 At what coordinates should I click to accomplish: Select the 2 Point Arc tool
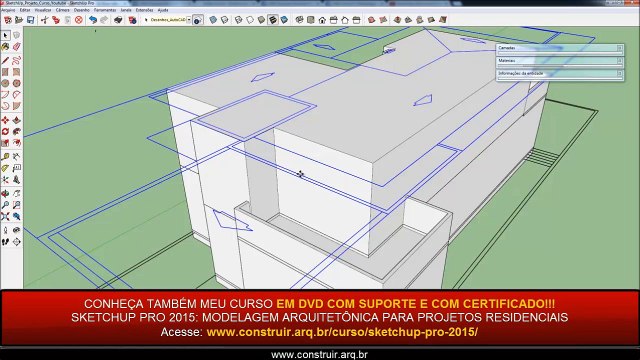click(x=16, y=95)
